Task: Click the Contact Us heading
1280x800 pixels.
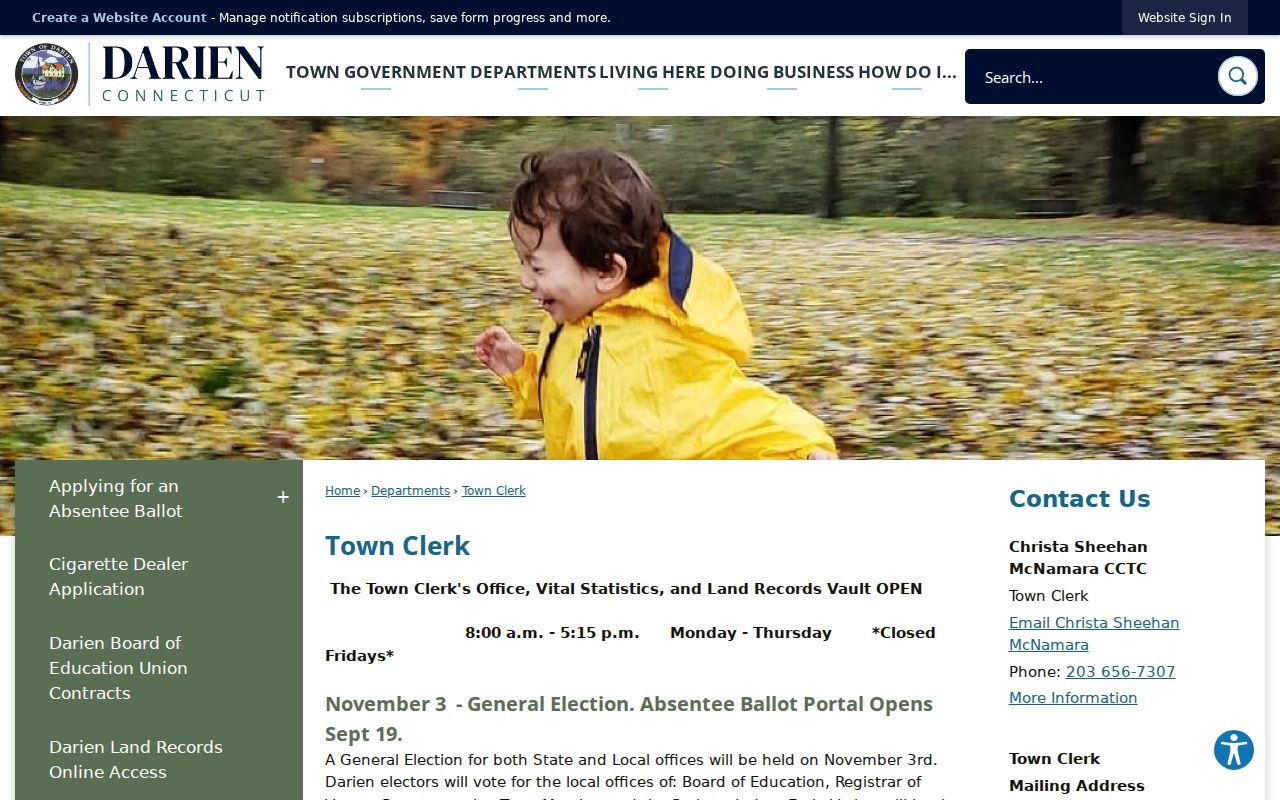Action: 1079,499
